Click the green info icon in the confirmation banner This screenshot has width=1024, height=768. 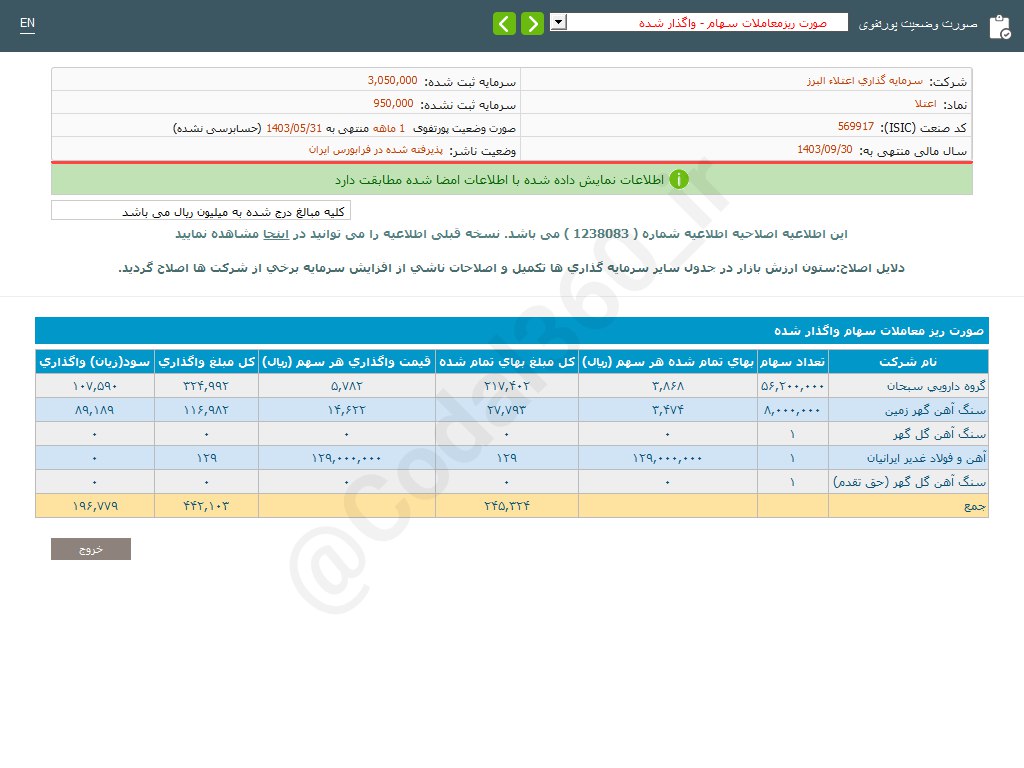[679, 179]
